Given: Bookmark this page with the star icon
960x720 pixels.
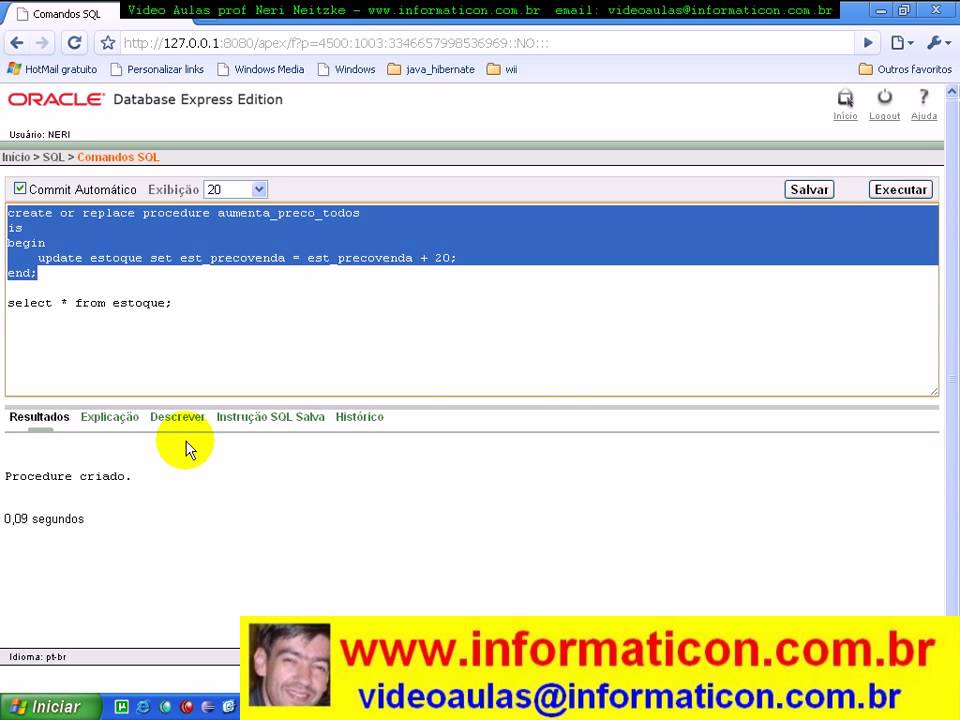Looking at the screenshot, I should click(108, 43).
